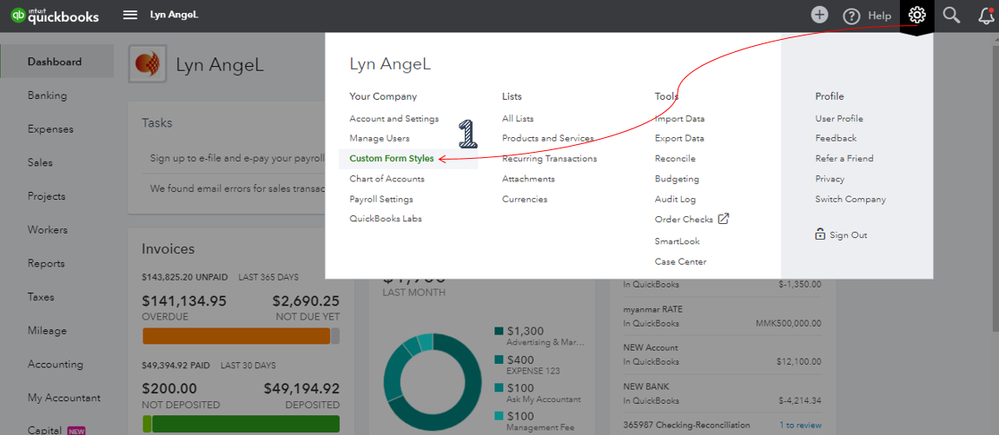Open Reports in sidebar
The image size is (999, 435).
tap(46, 264)
